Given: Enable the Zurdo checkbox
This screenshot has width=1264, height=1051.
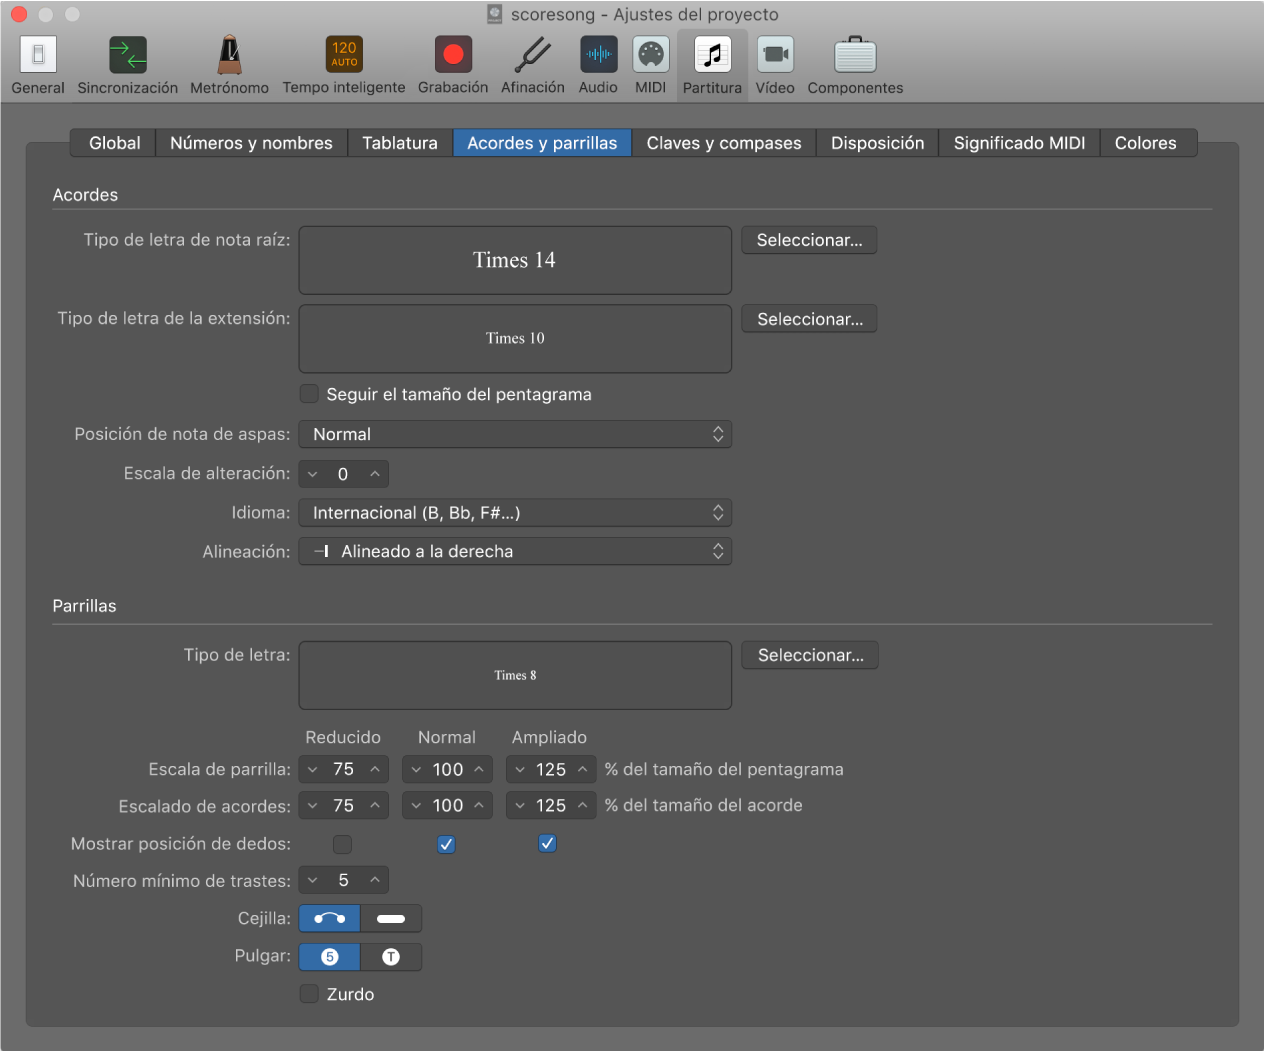Looking at the screenshot, I should click(x=309, y=994).
